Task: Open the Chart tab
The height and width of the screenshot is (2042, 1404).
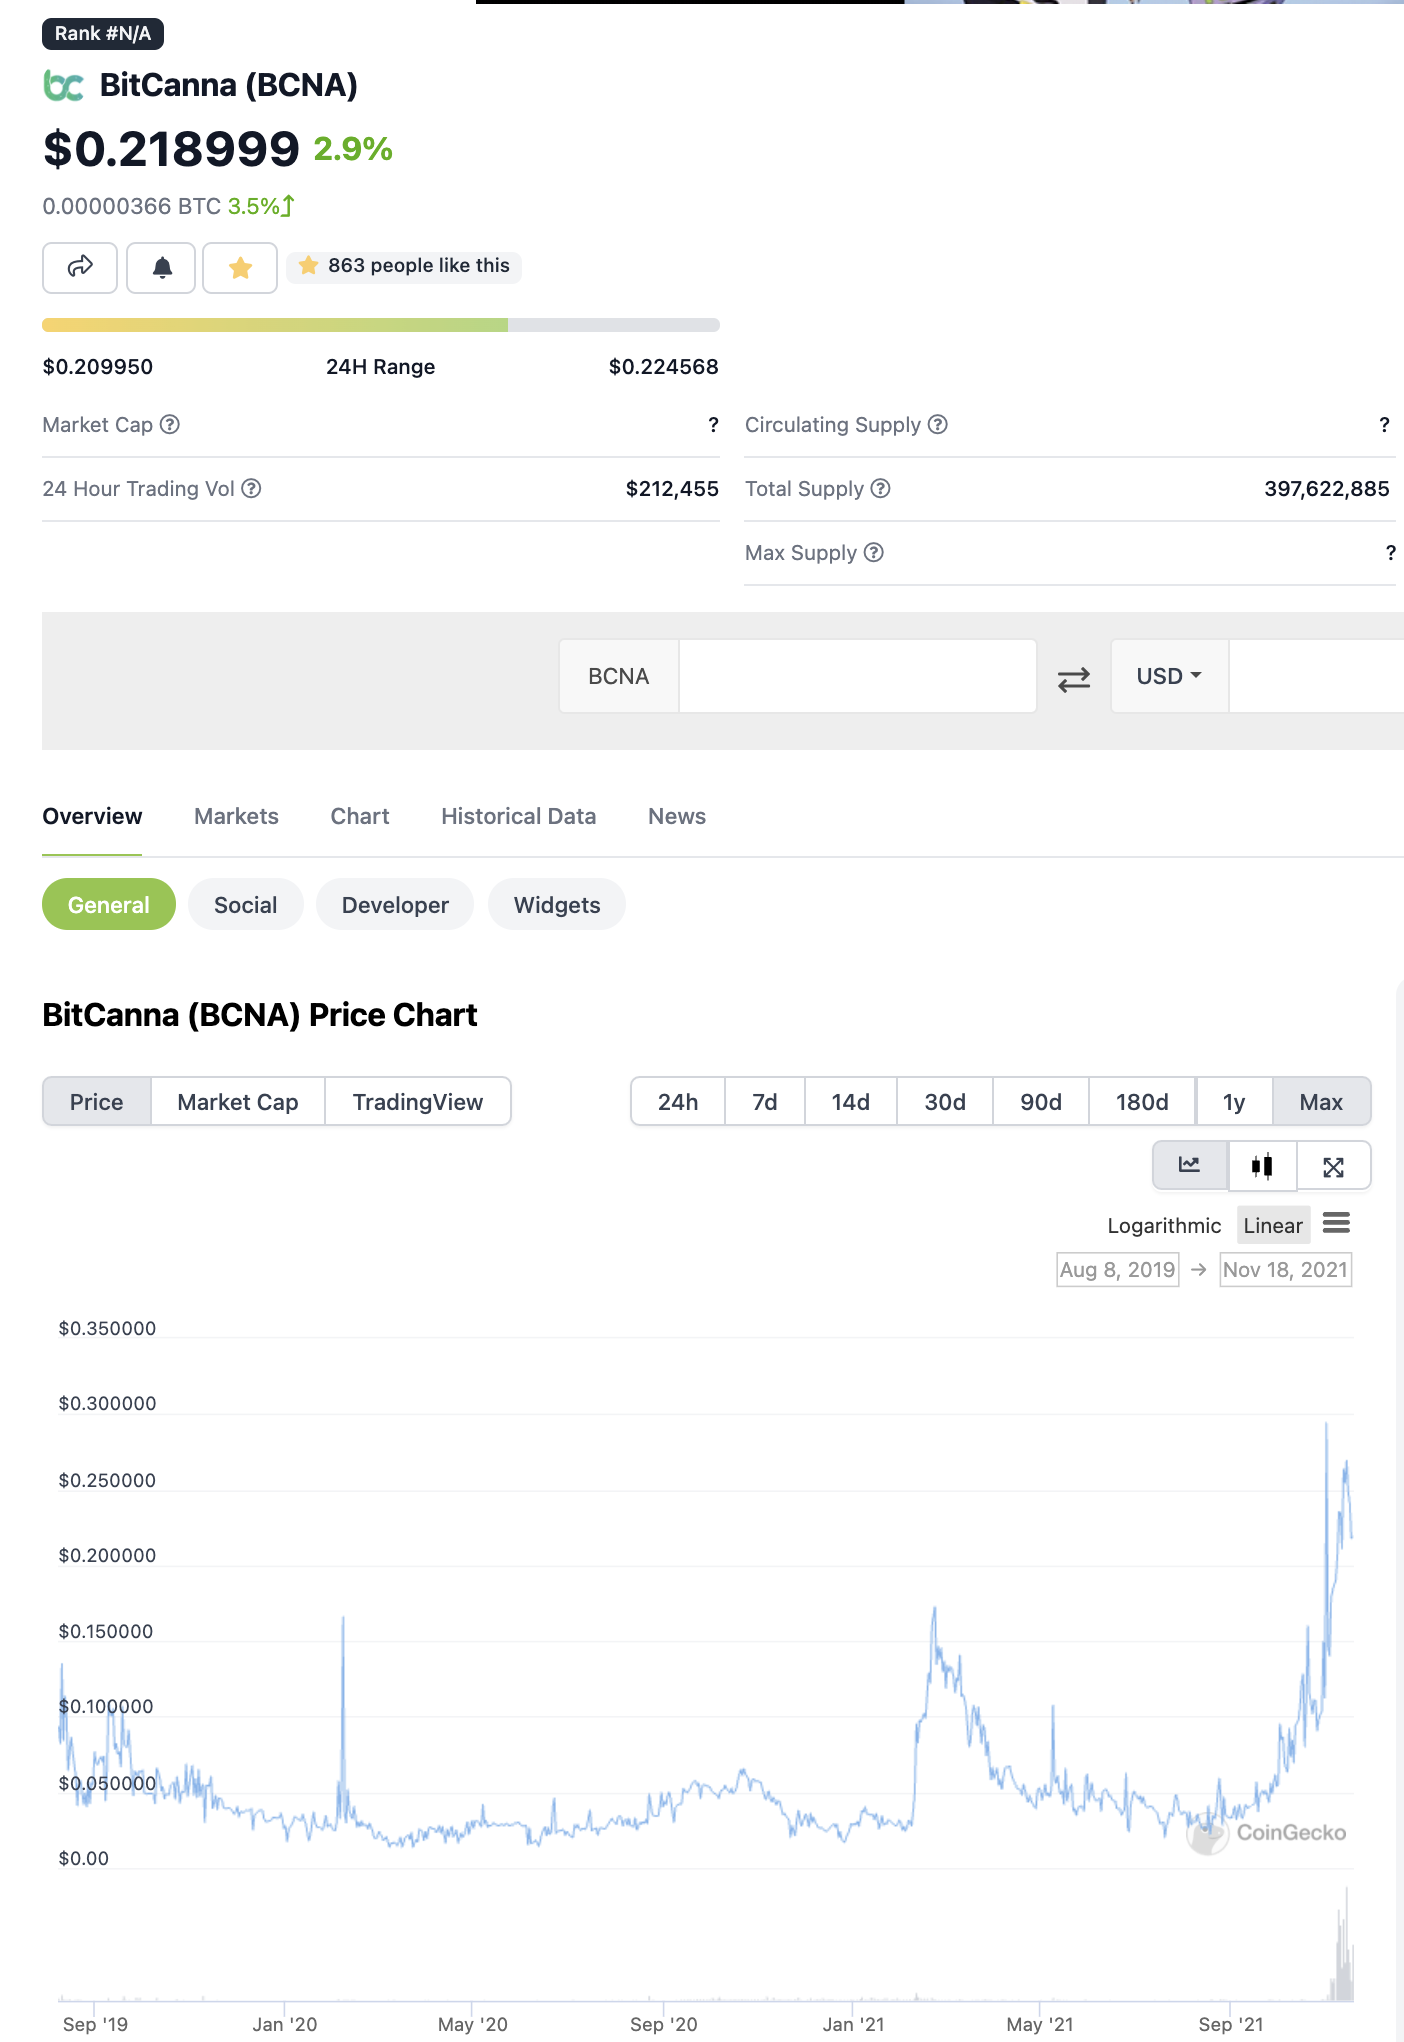Action: coord(360,817)
